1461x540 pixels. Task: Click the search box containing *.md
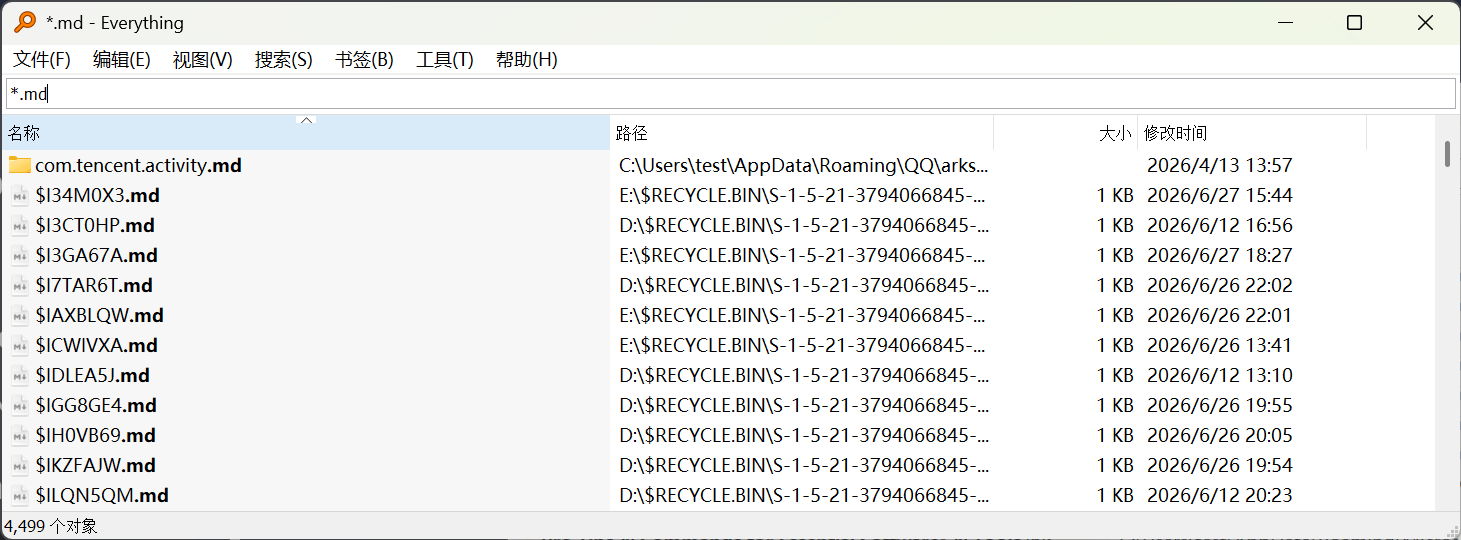pos(730,94)
